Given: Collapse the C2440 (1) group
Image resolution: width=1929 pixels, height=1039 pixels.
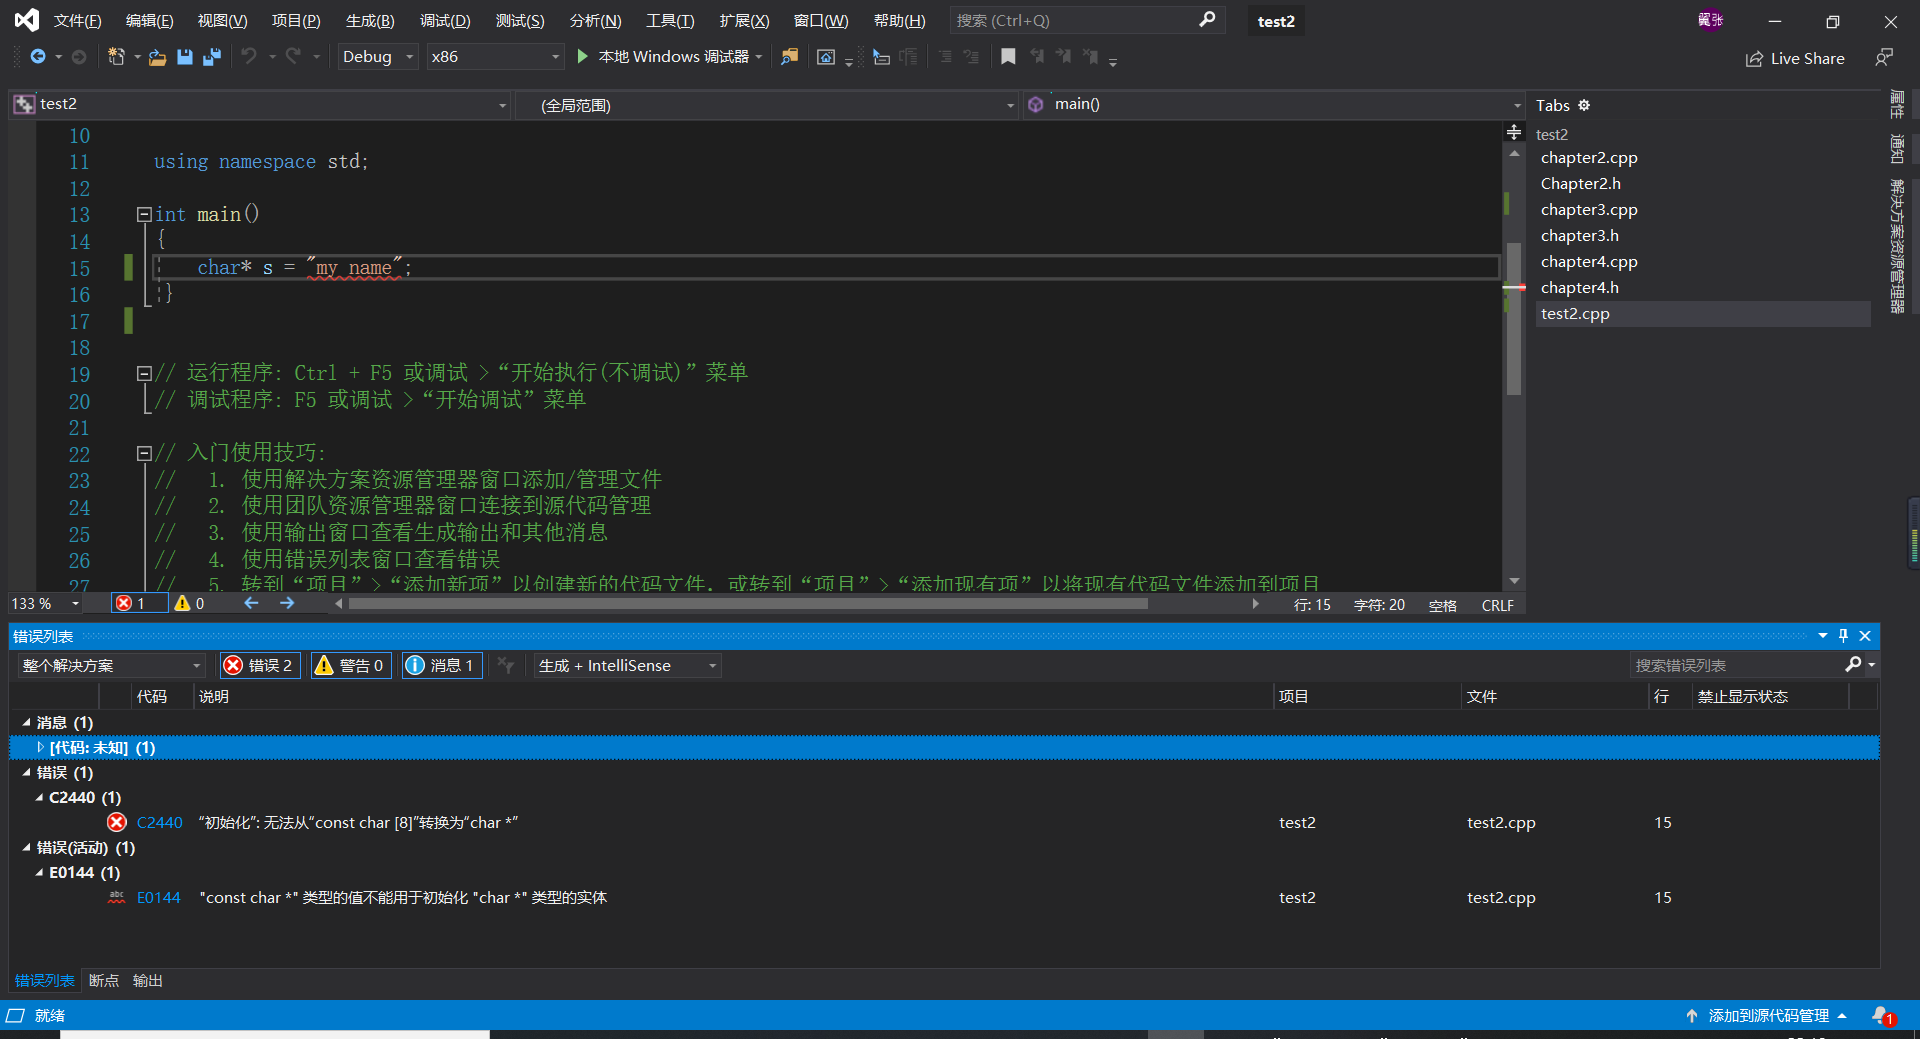Looking at the screenshot, I should coord(39,797).
